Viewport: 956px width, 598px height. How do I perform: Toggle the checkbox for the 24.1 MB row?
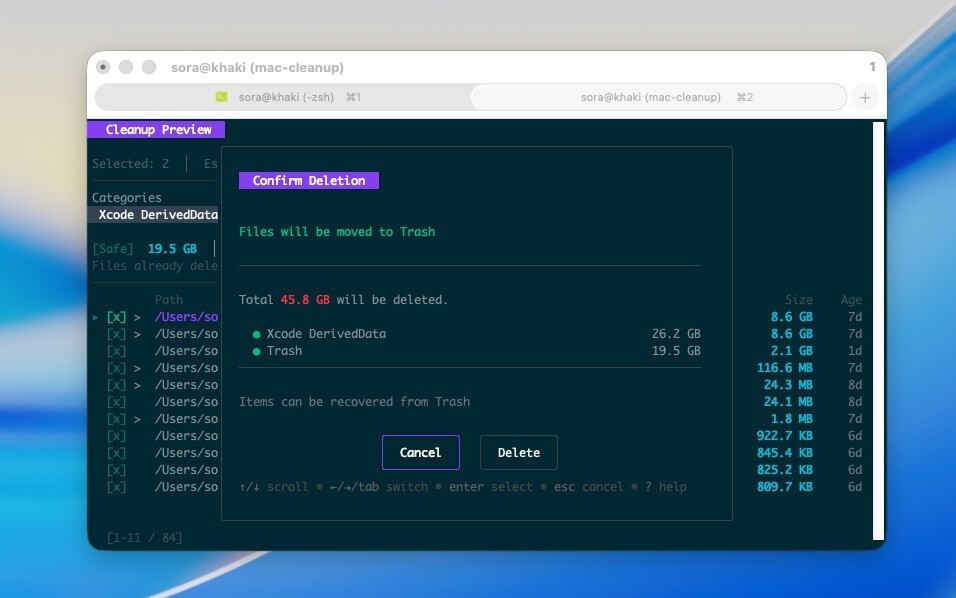click(x=116, y=402)
